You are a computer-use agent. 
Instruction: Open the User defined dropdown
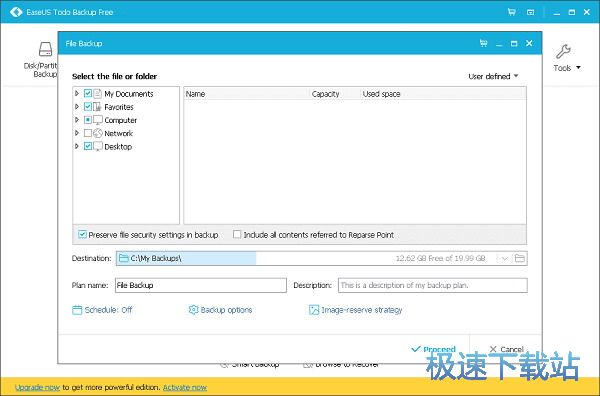493,76
